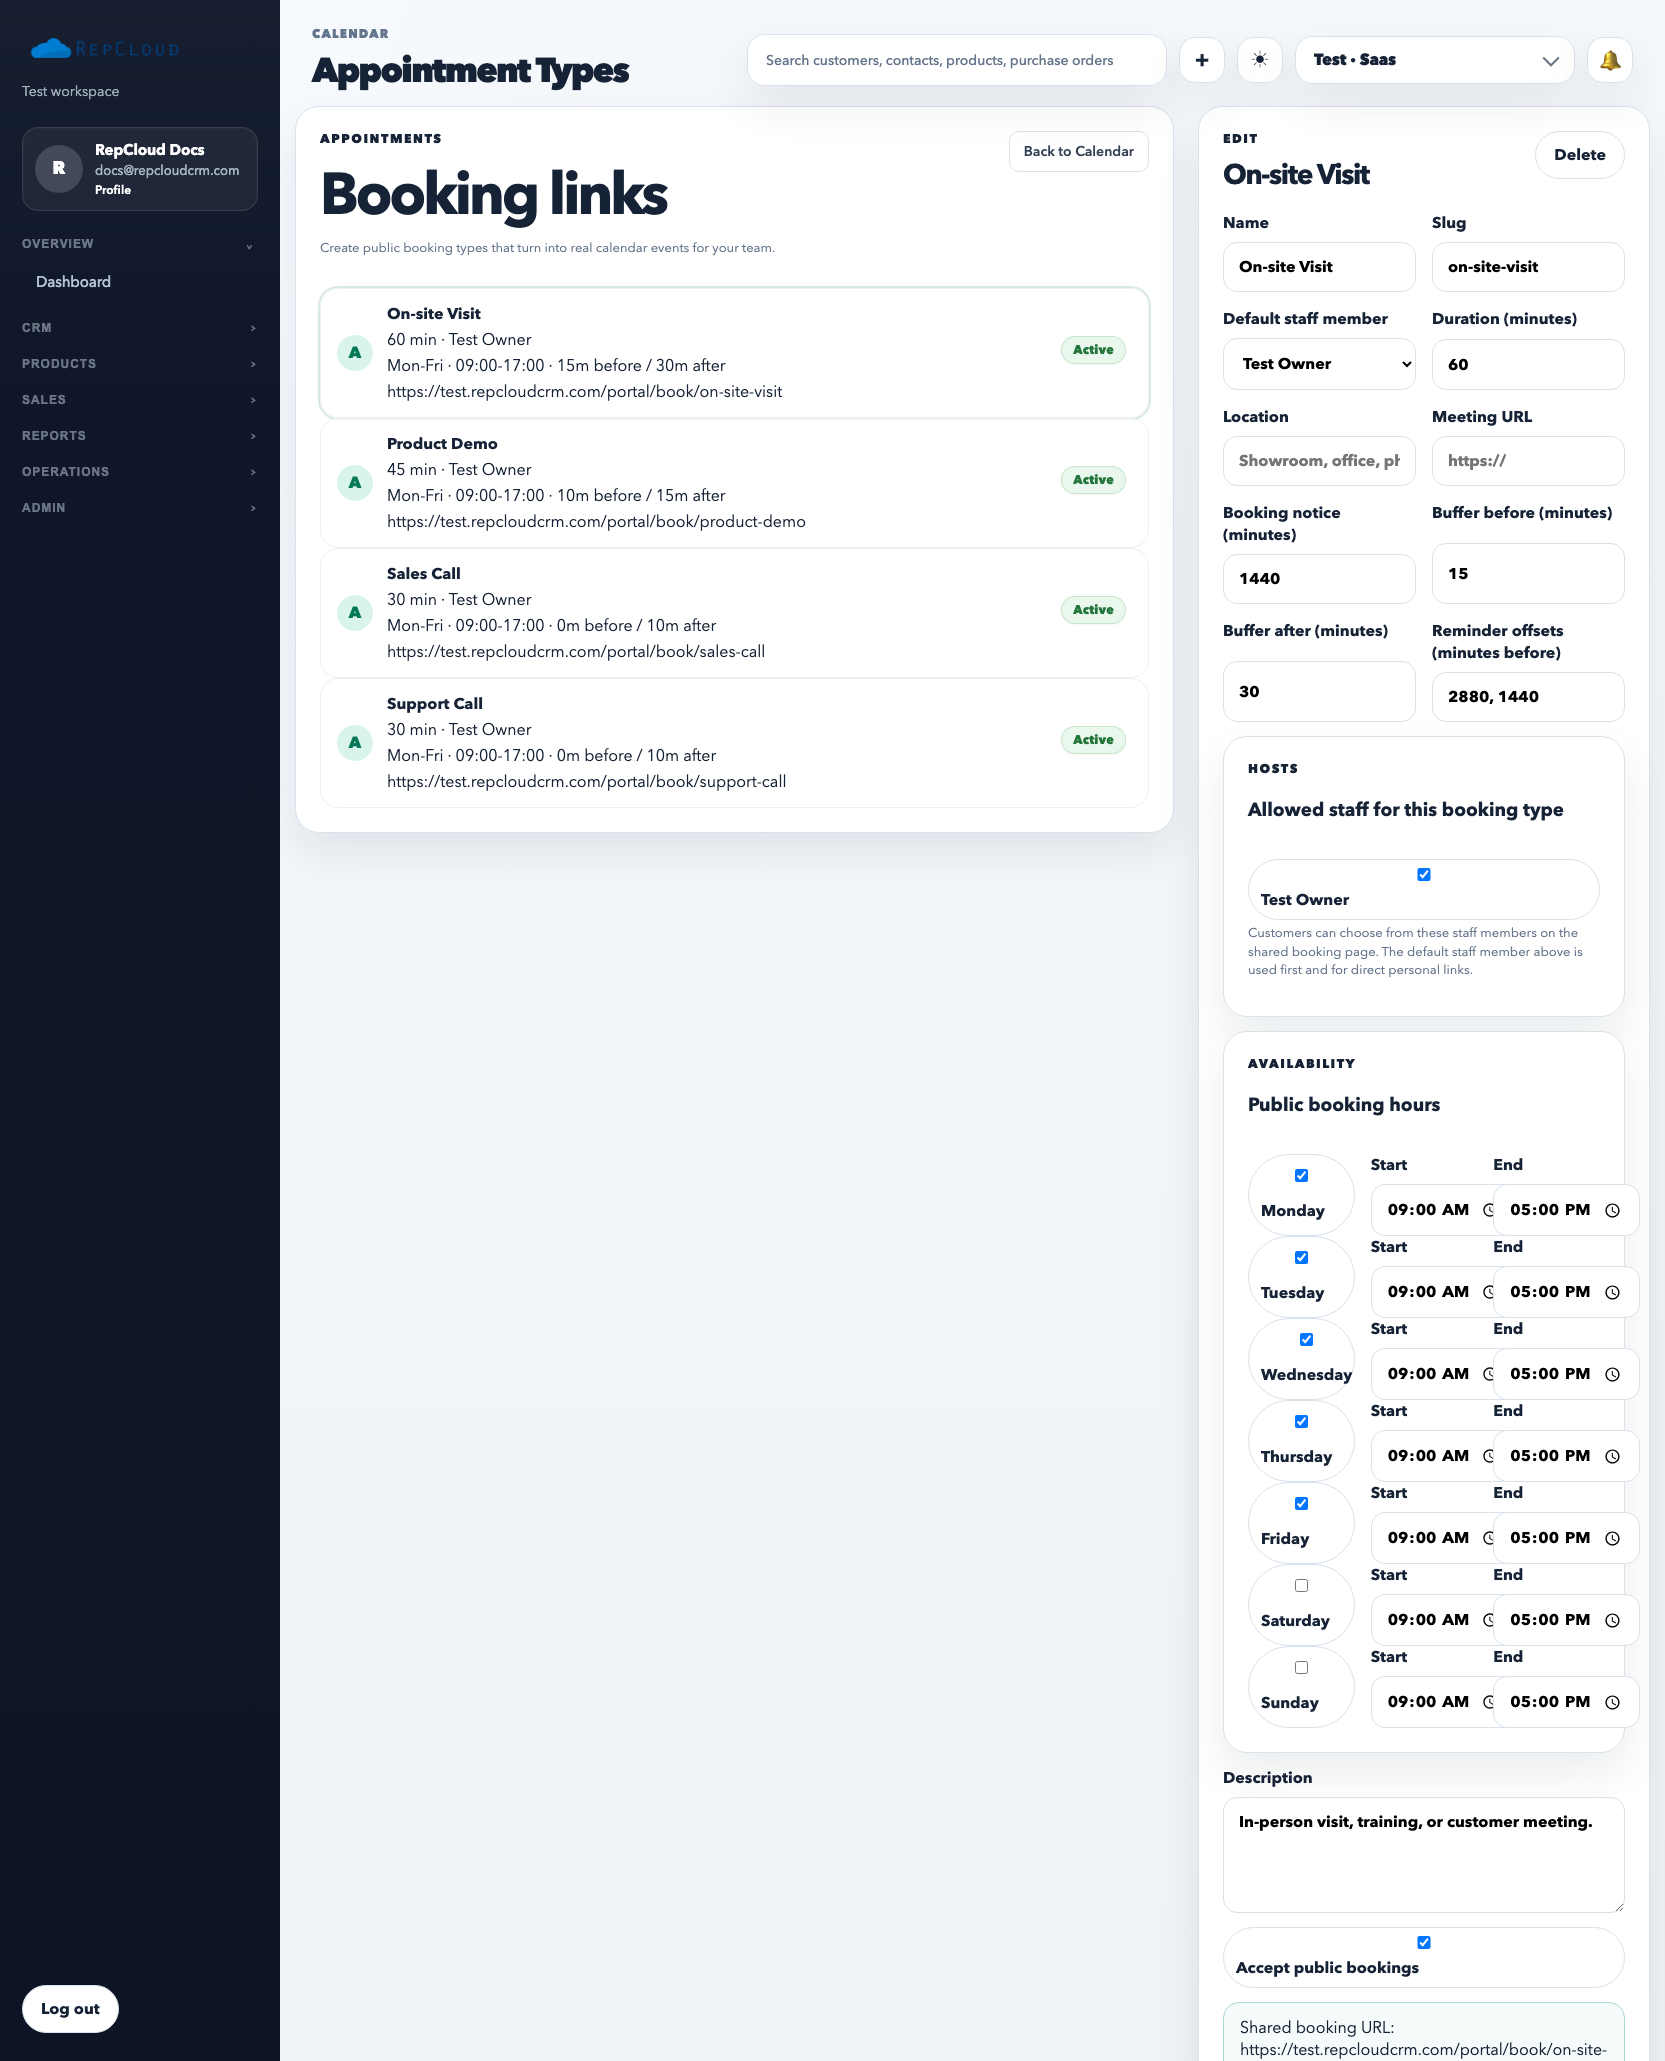Click the Location input field
1665x2061 pixels.
(x=1319, y=461)
